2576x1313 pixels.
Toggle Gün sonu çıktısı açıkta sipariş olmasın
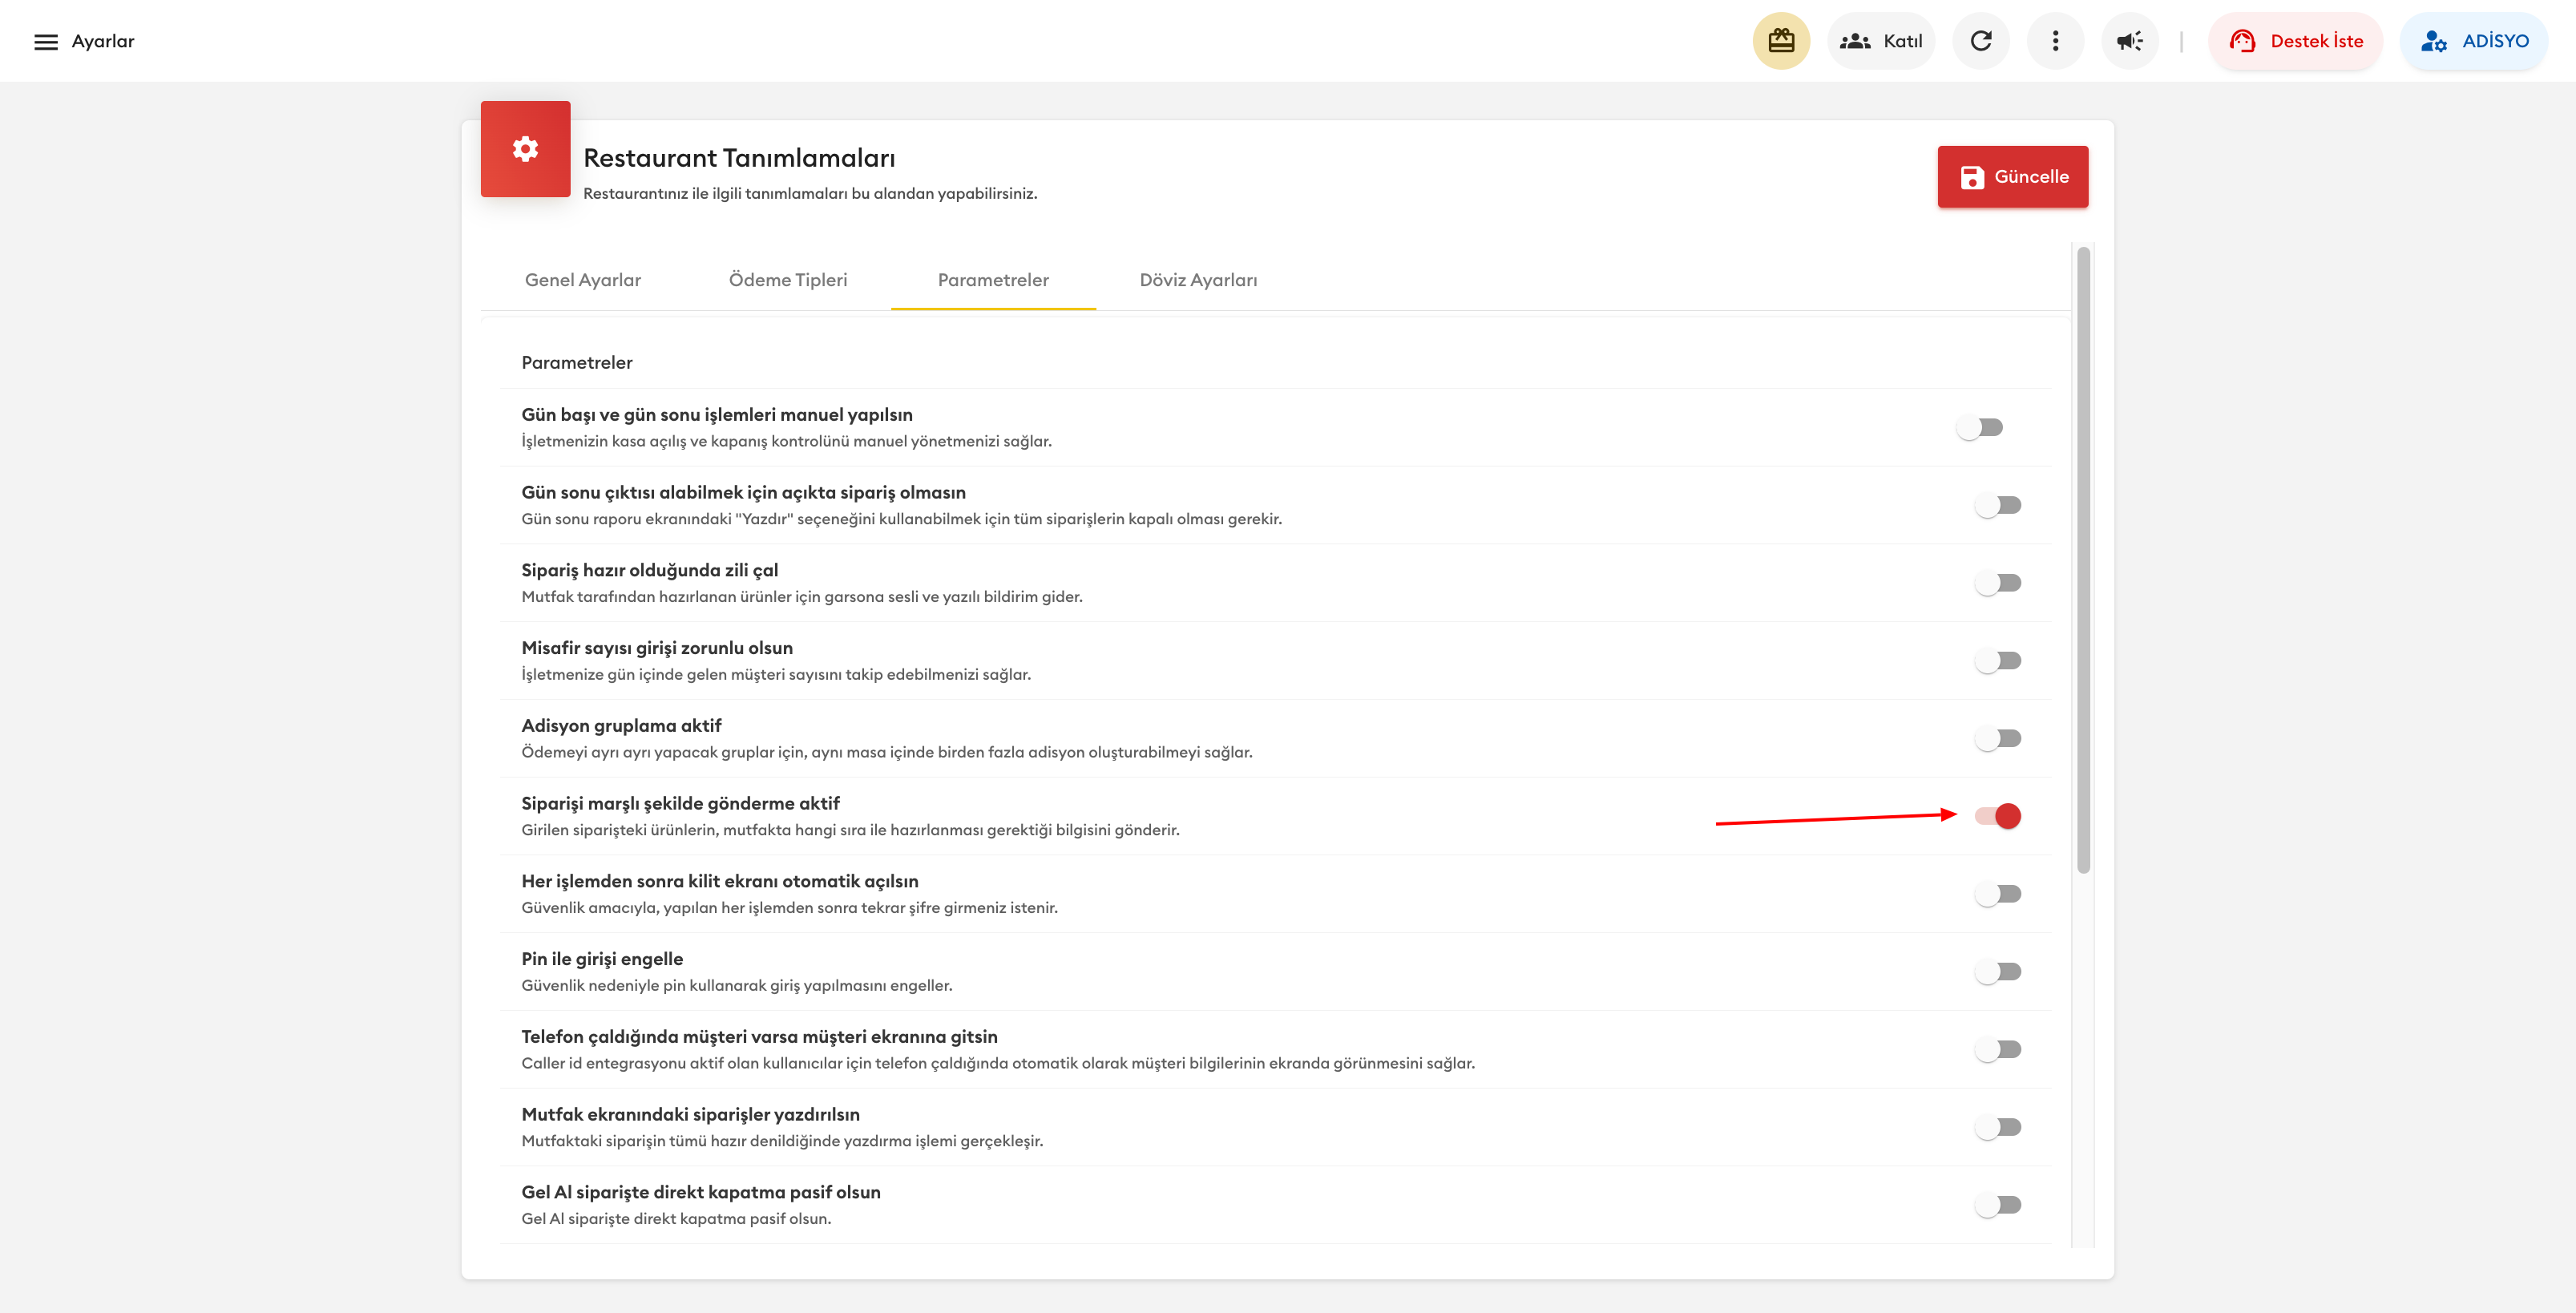pos(1998,505)
